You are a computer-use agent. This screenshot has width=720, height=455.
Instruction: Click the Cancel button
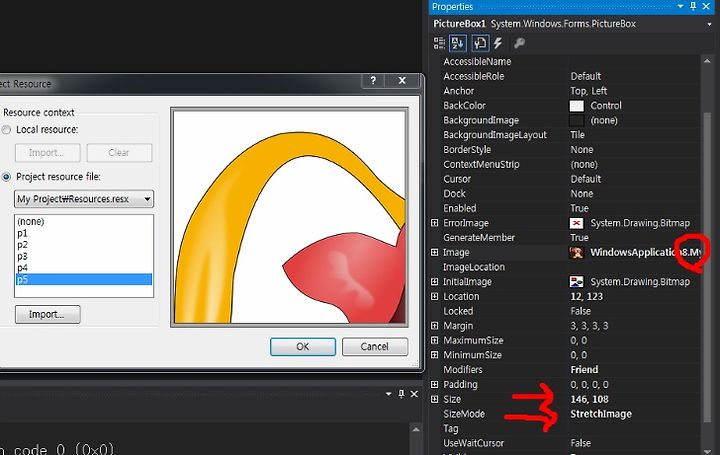pyautogui.click(x=375, y=347)
